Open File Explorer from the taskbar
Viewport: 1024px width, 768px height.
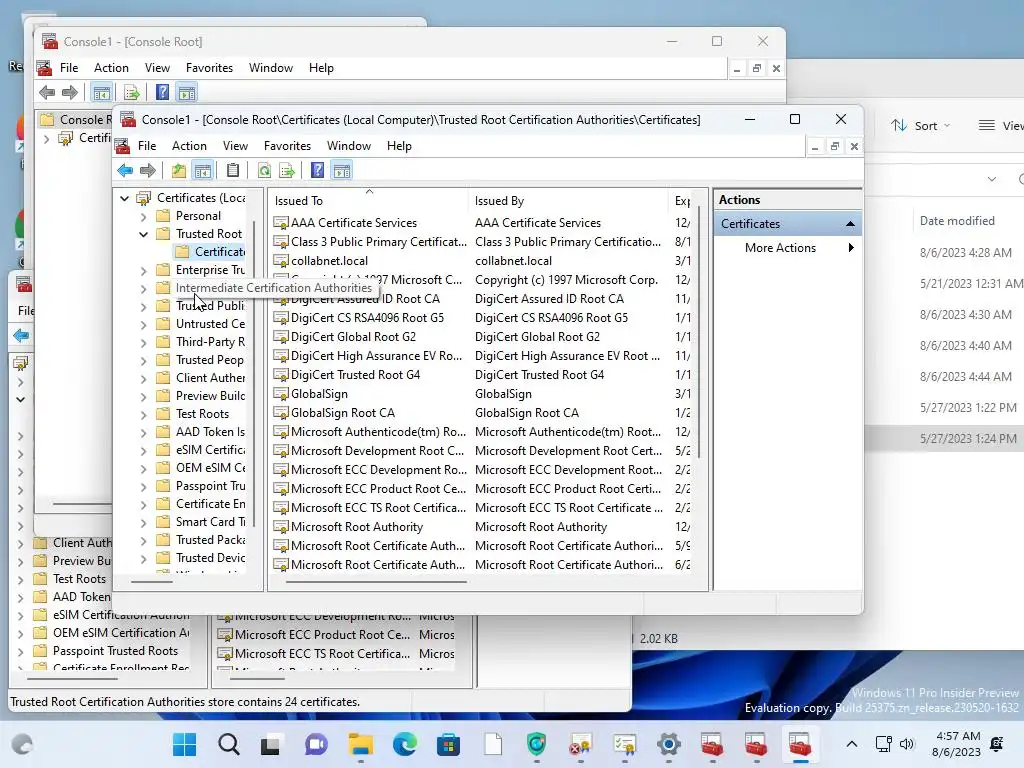point(360,744)
